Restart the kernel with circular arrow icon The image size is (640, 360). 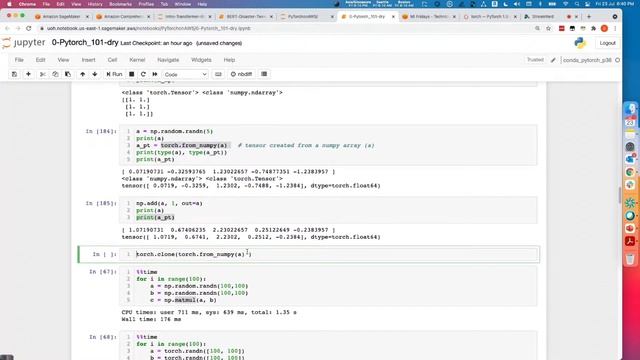click(x=143, y=74)
